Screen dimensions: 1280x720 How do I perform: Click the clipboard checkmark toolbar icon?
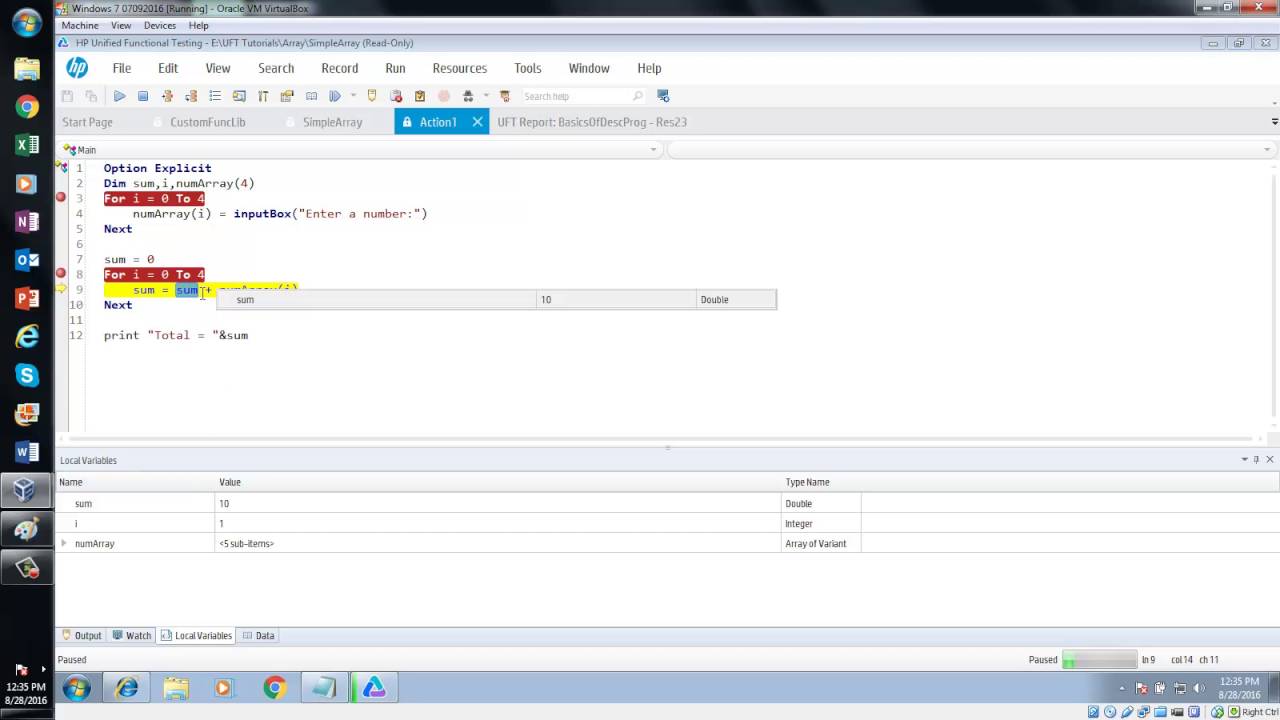[x=420, y=96]
